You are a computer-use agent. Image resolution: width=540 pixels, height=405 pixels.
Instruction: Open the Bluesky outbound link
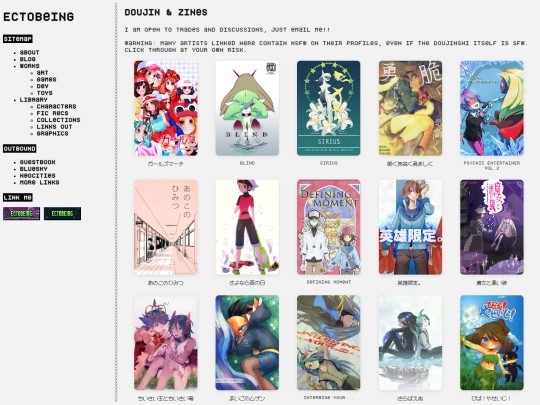(33, 169)
